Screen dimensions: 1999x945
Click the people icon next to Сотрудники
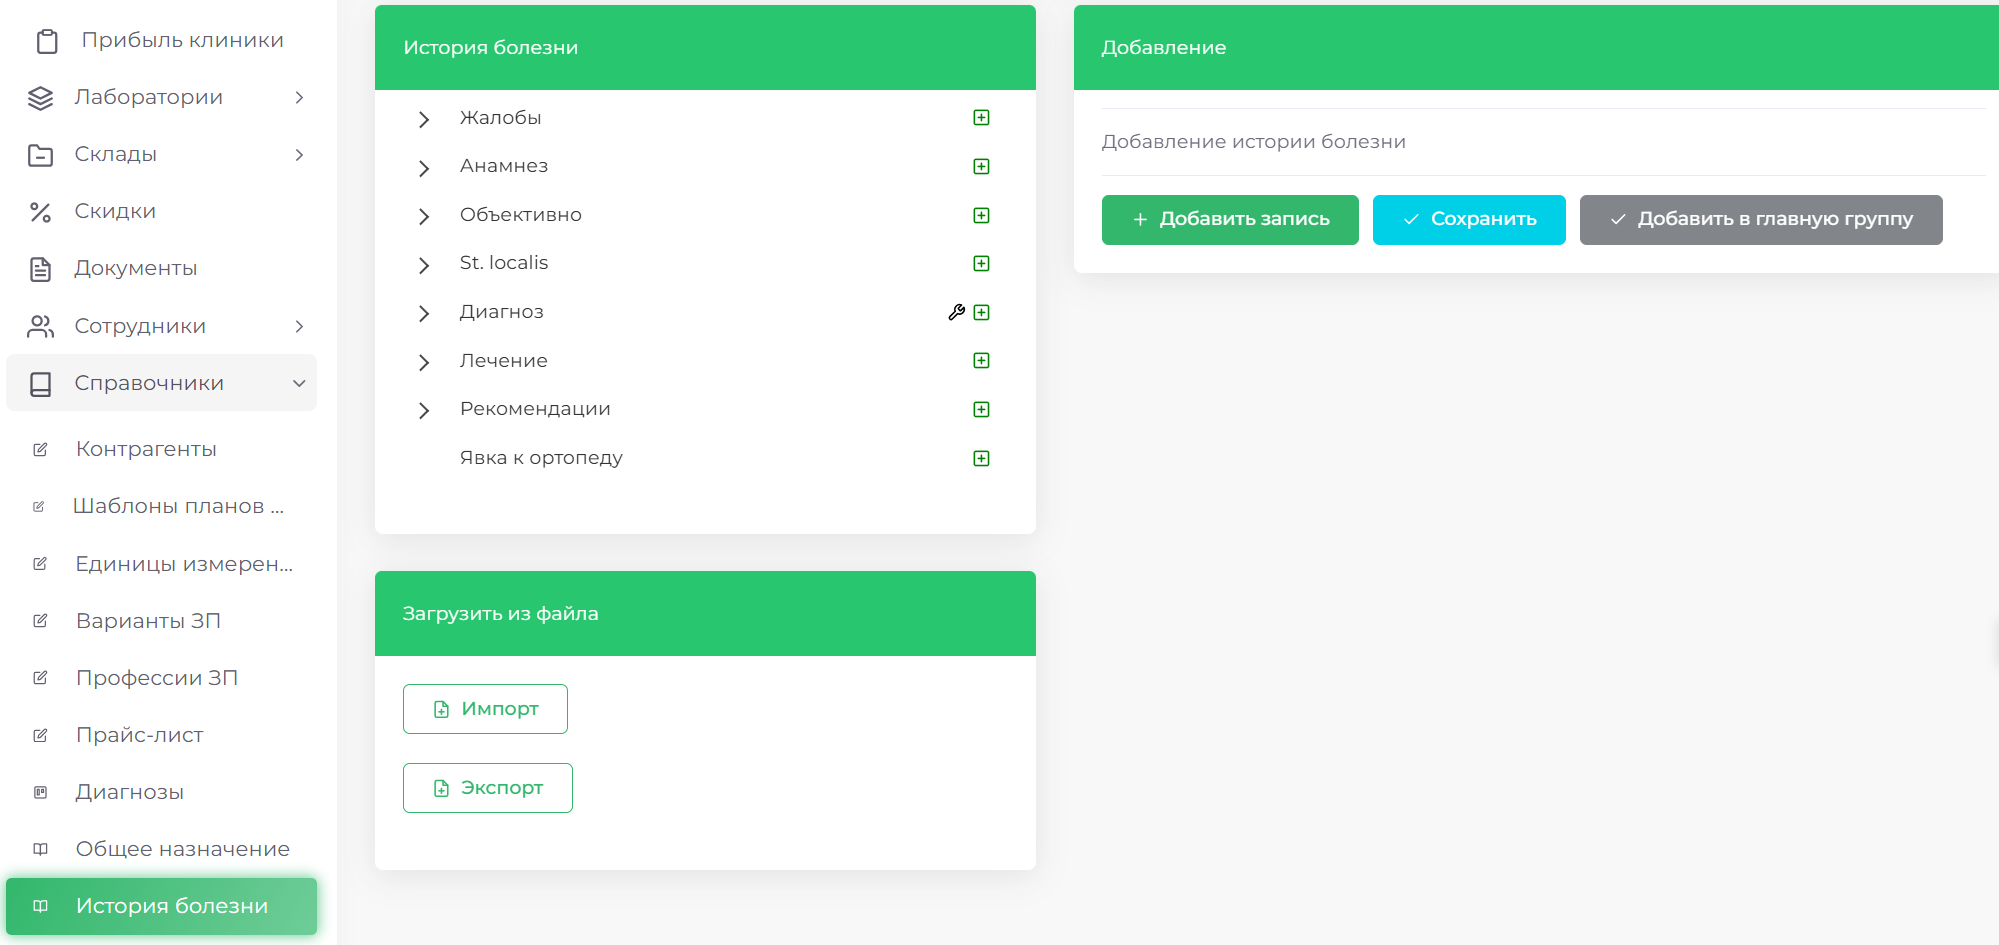(x=40, y=327)
